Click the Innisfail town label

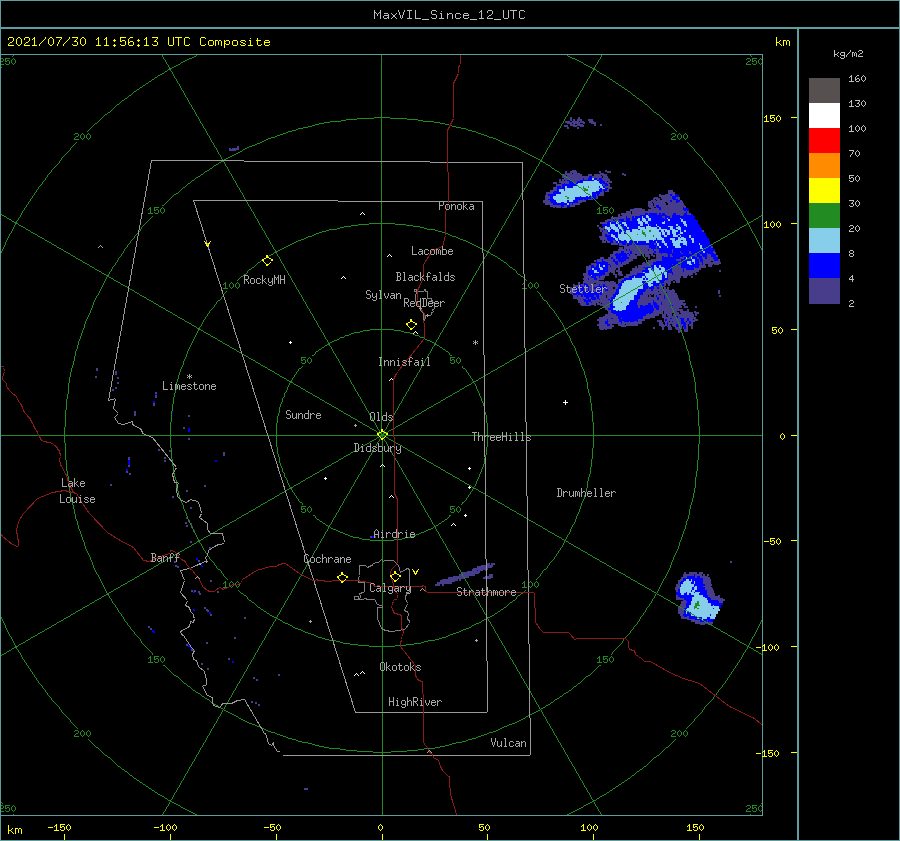pyautogui.click(x=404, y=362)
